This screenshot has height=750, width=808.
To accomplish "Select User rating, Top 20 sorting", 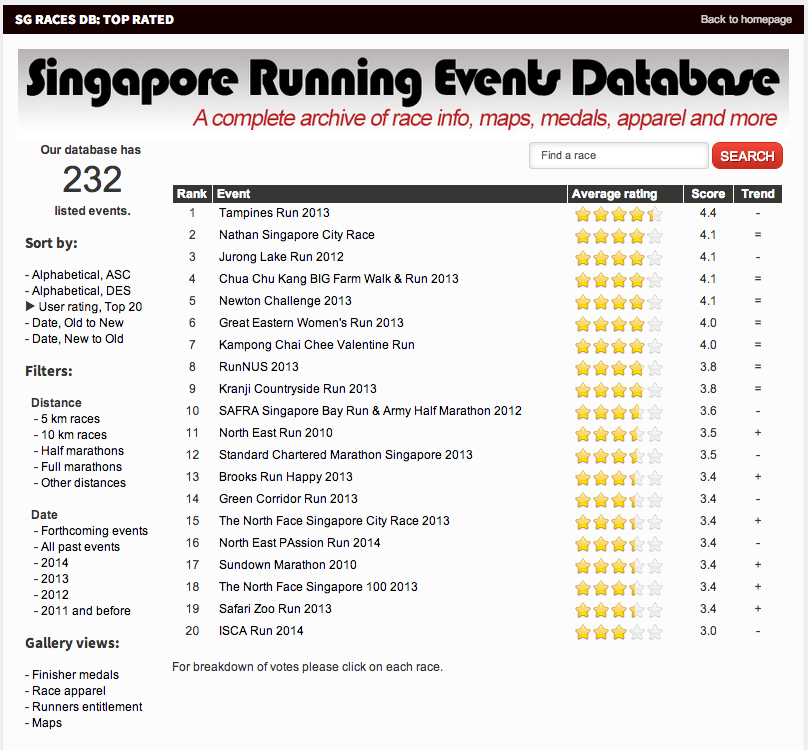I will coord(90,307).
